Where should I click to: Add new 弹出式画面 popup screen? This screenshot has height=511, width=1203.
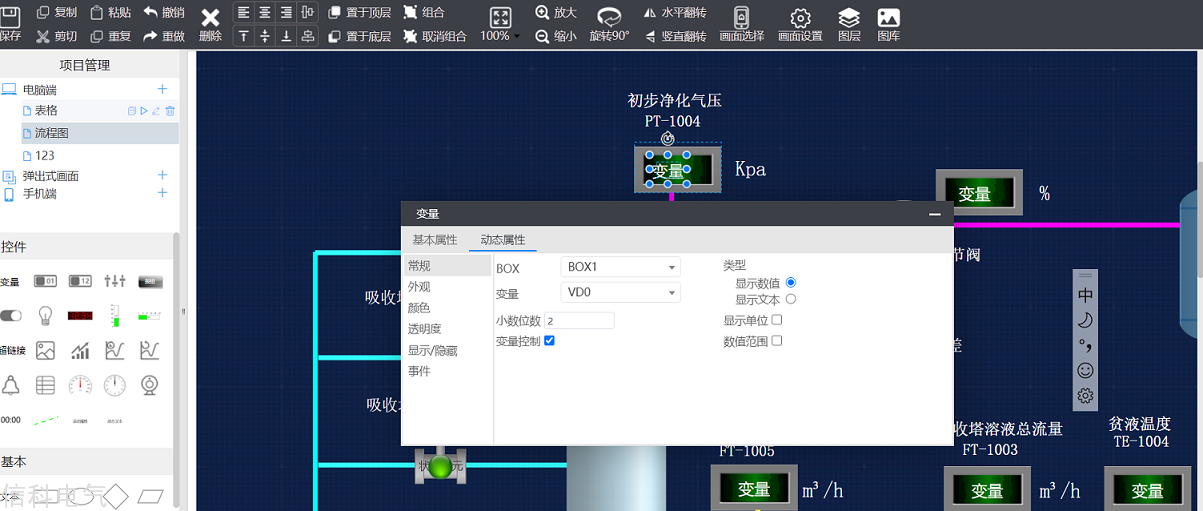point(162,176)
